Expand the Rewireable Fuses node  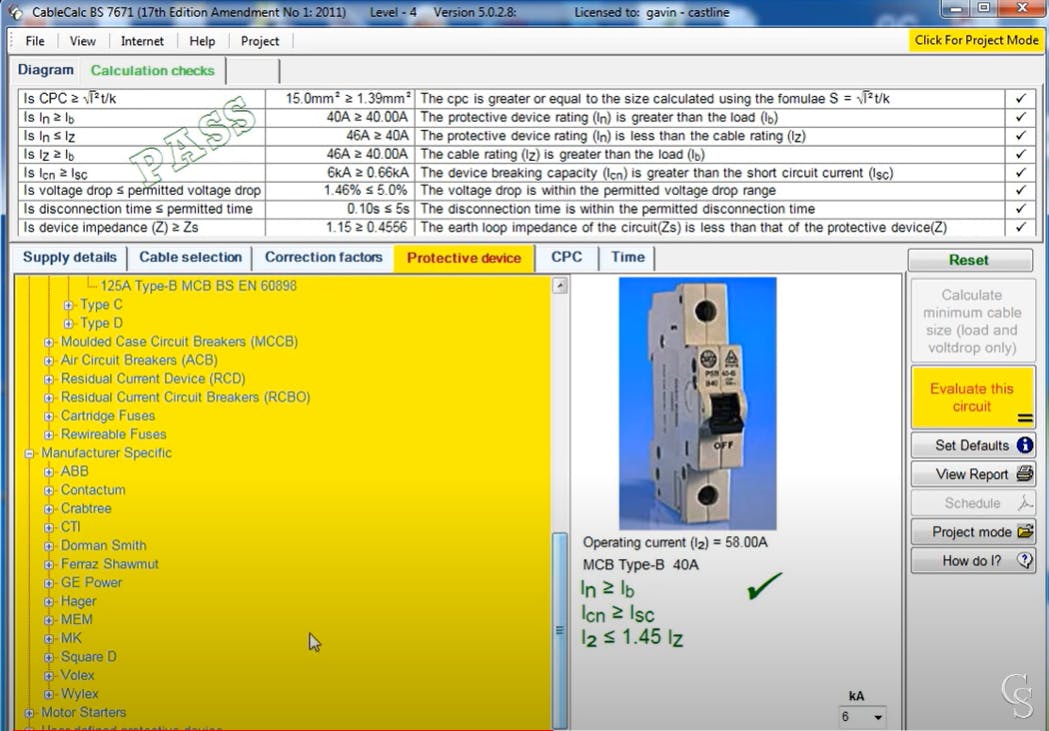[x=49, y=435]
